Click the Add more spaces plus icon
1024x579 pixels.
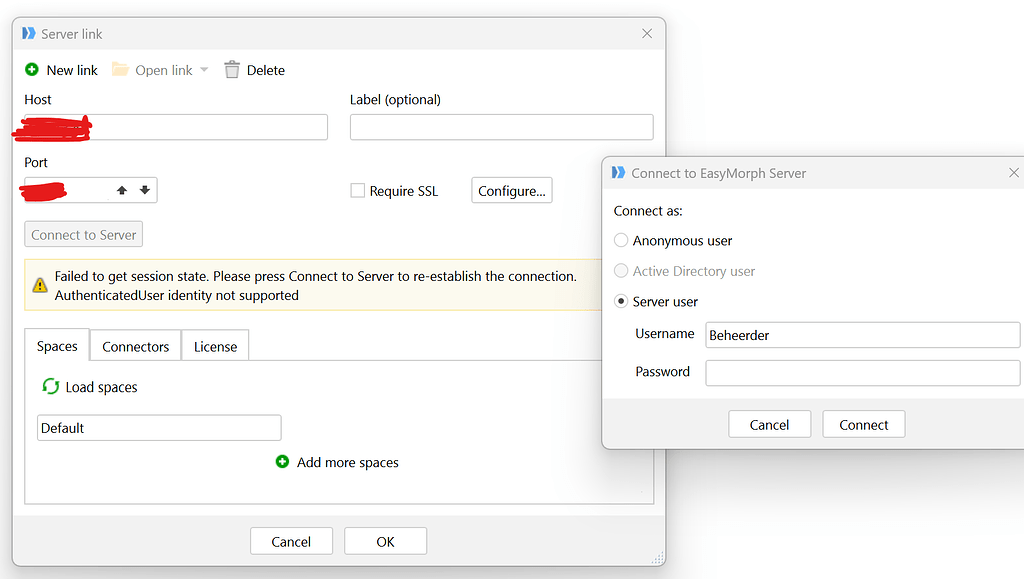point(282,462)
